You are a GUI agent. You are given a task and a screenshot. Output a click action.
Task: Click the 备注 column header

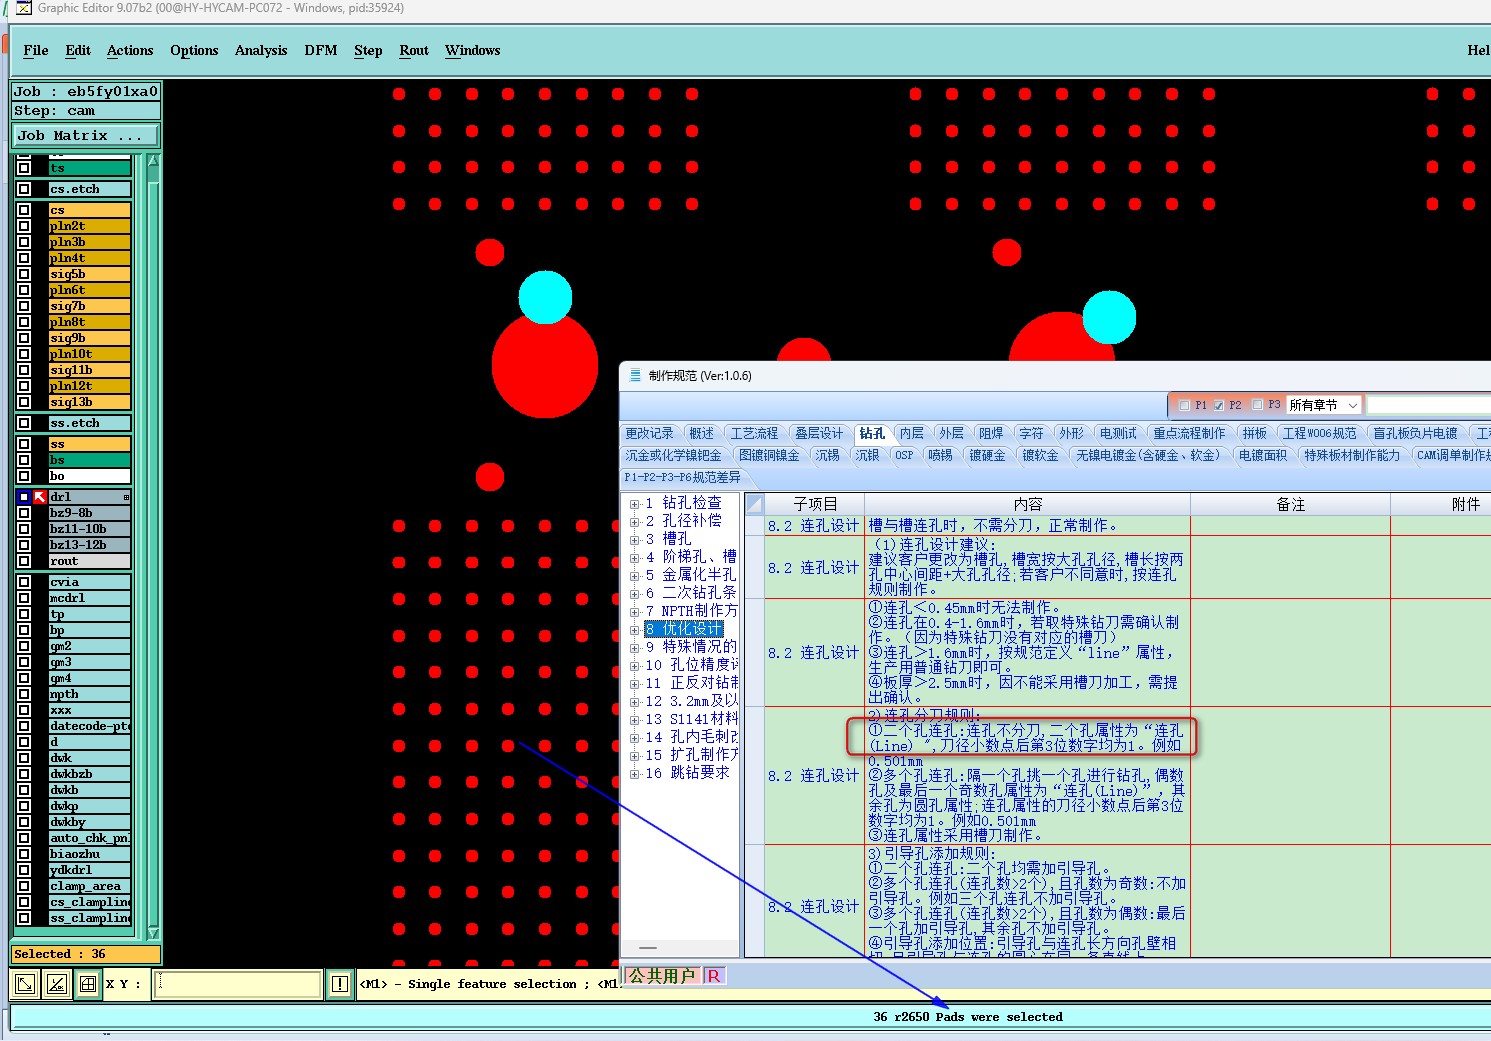coord(1291,504)
